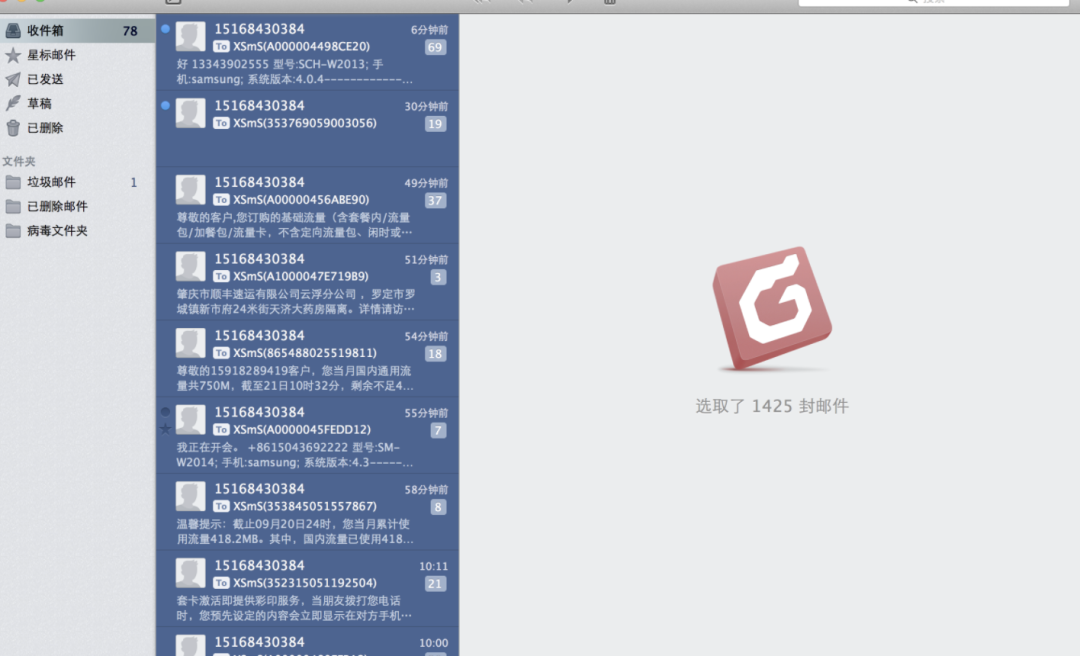
Task: Click sender avatar of 49分钟前 message
Action: pos(190,189)
